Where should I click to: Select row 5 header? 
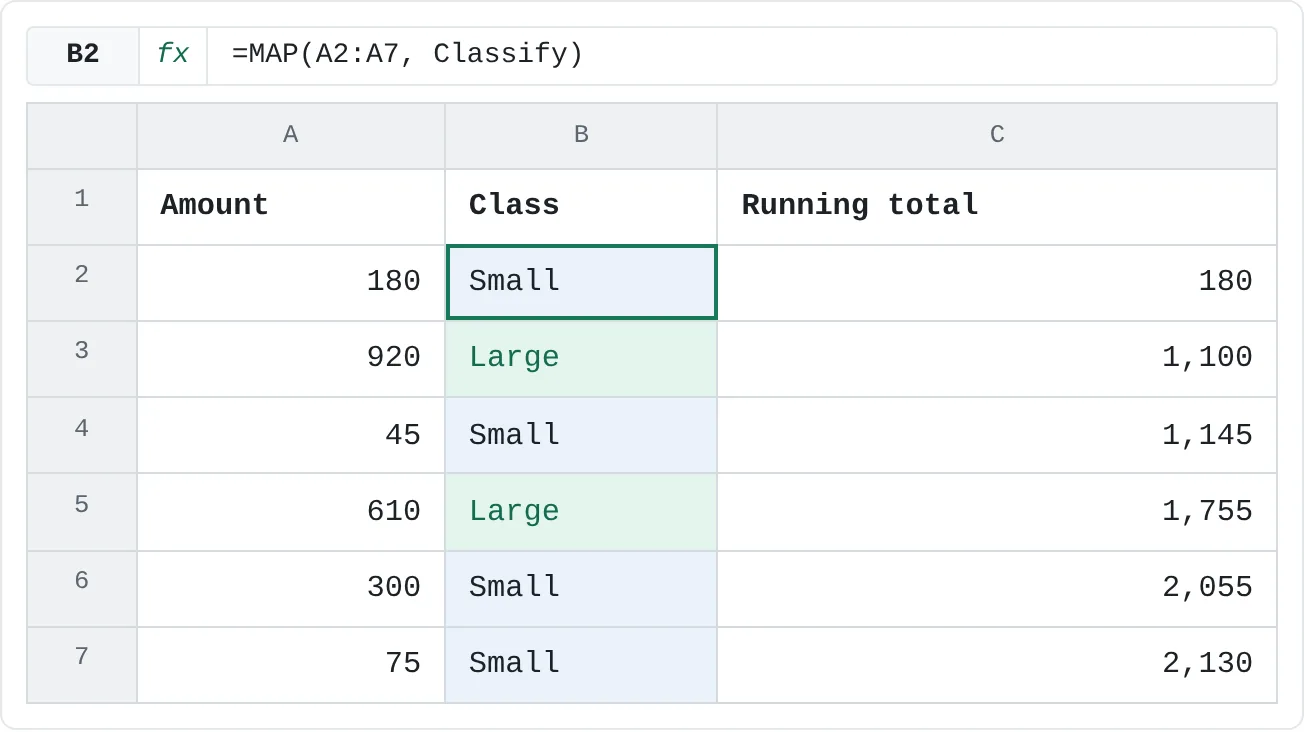coord(82,511)
